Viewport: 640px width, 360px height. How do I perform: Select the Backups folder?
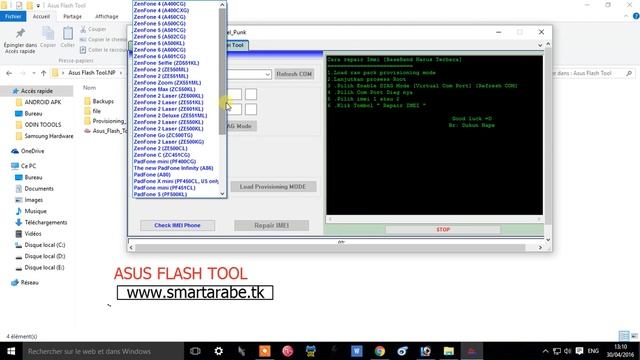(x=103, y=101)
